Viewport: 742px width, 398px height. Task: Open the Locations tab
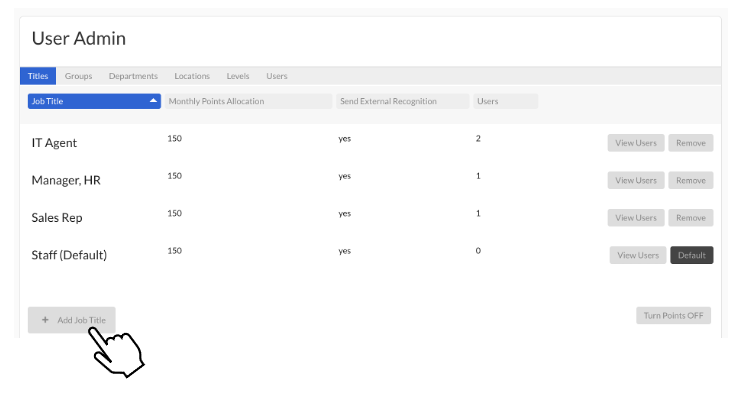click(x=192, y=76)
